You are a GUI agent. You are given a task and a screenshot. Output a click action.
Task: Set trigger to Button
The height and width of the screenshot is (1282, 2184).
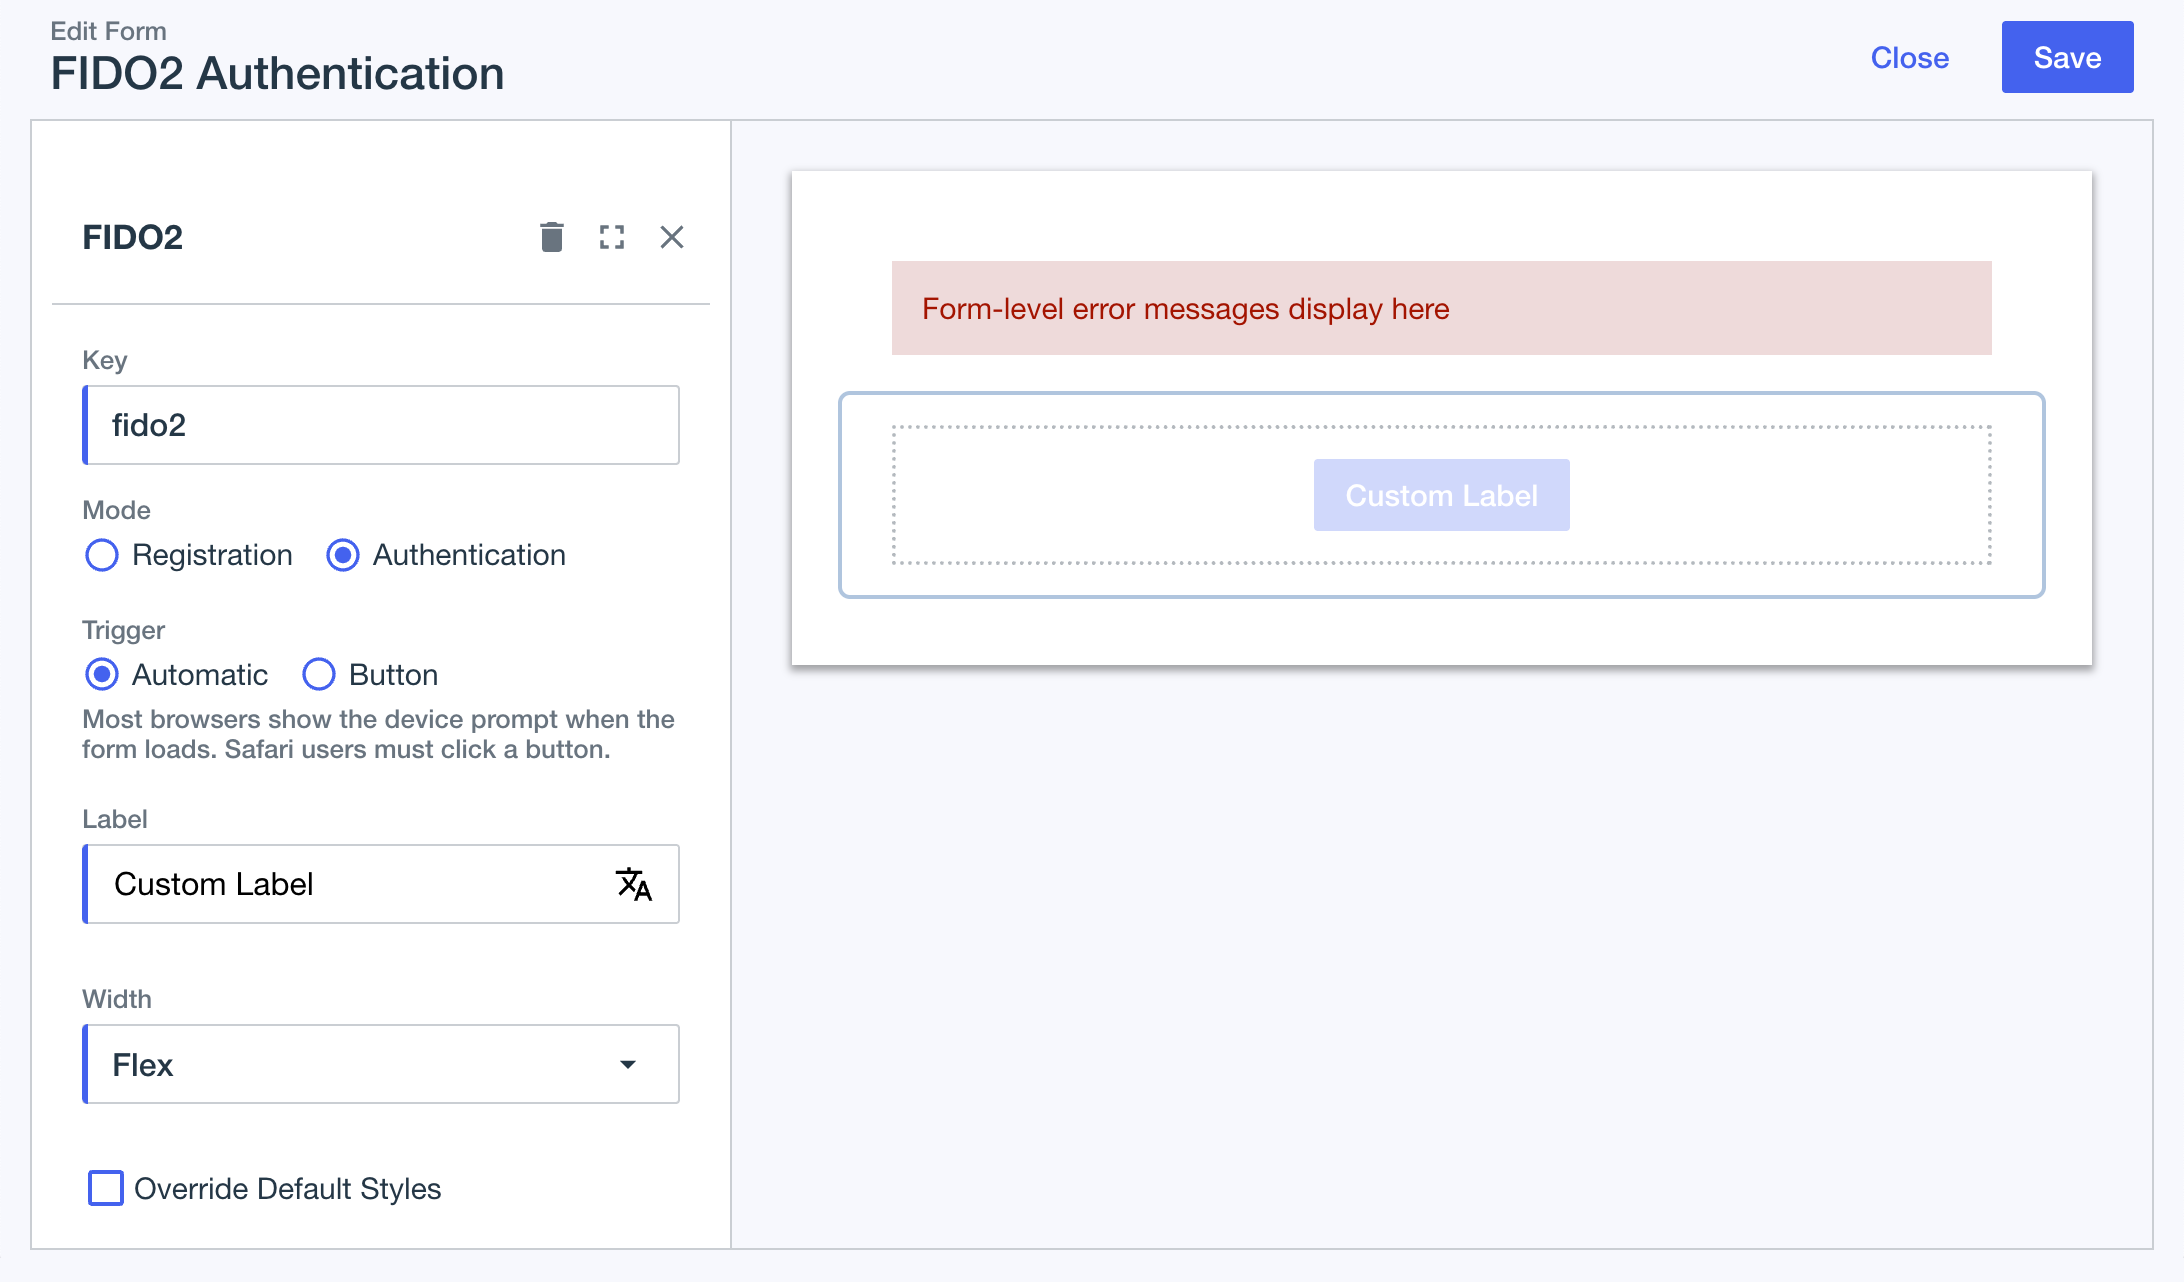[x=318, y=674]
